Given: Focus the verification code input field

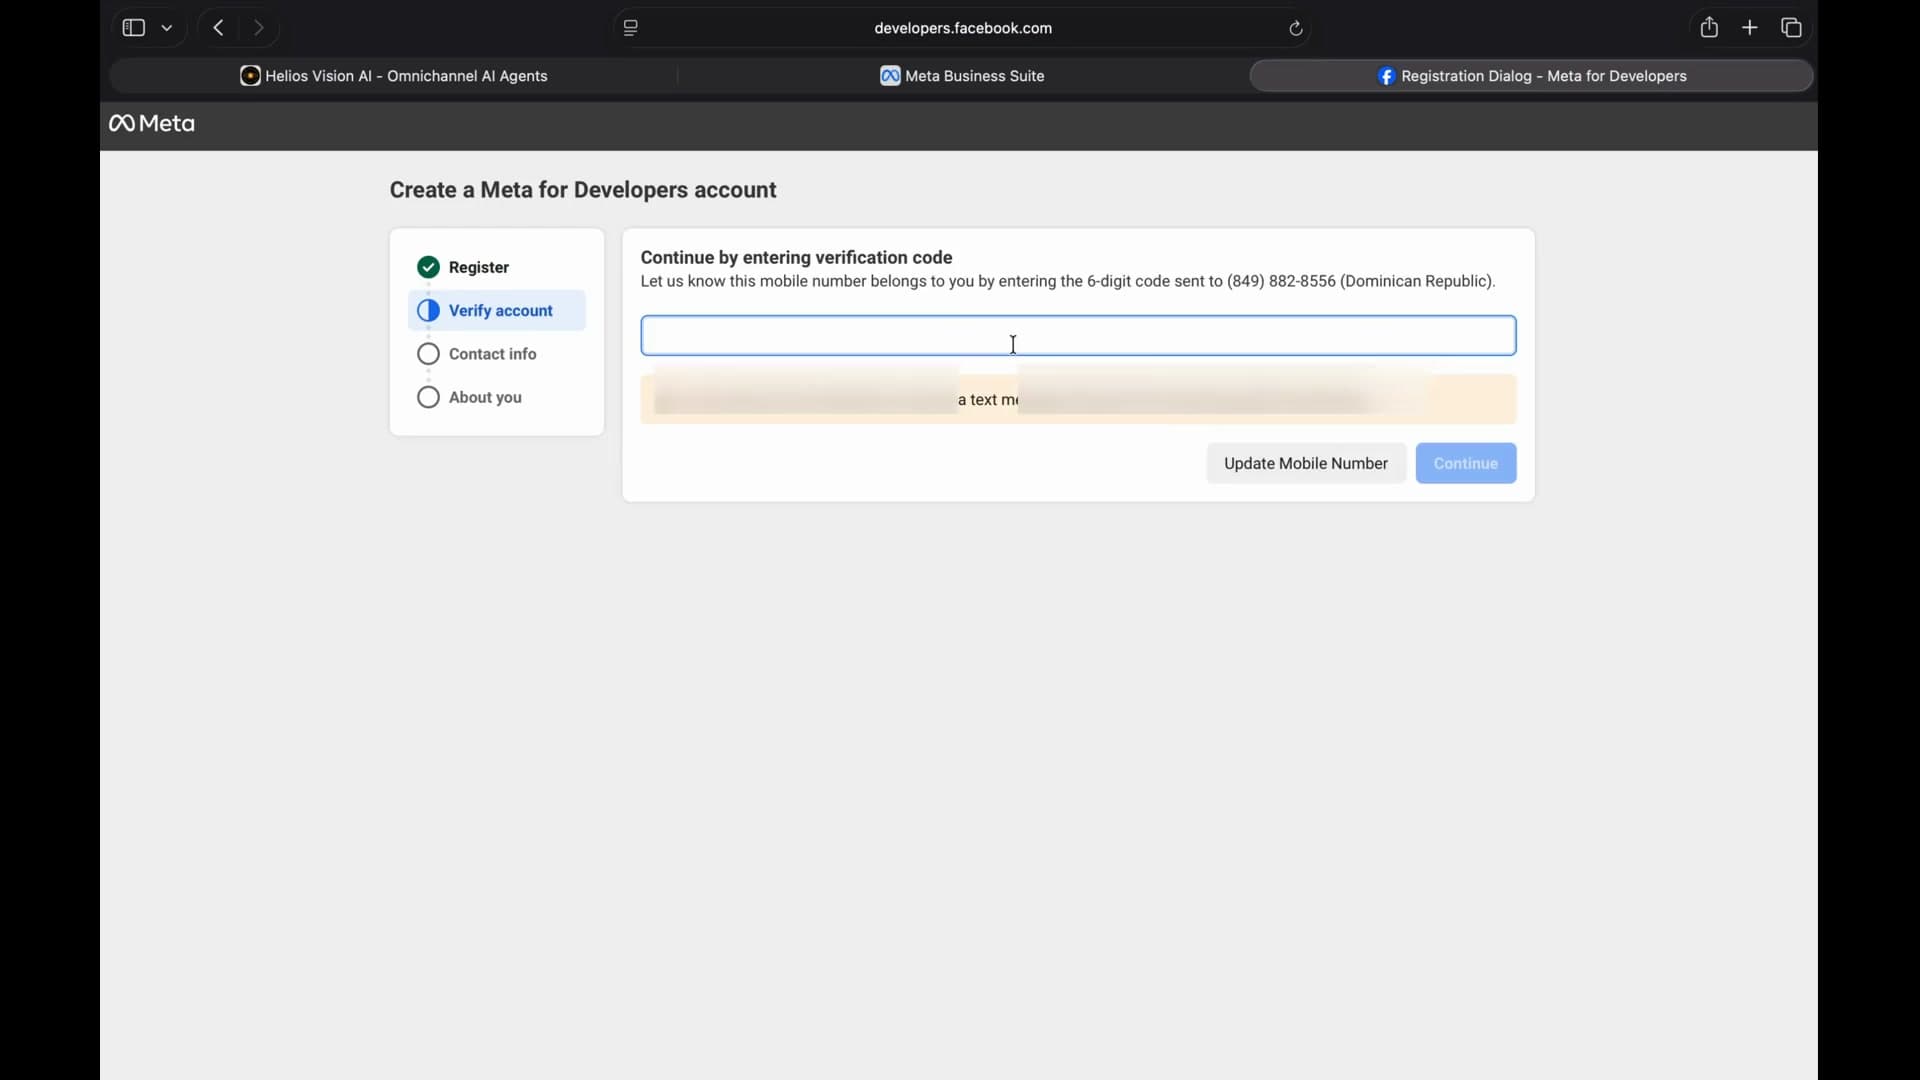Looking at the screenshot, I should pyautogui.click(x=1078, y=336).
